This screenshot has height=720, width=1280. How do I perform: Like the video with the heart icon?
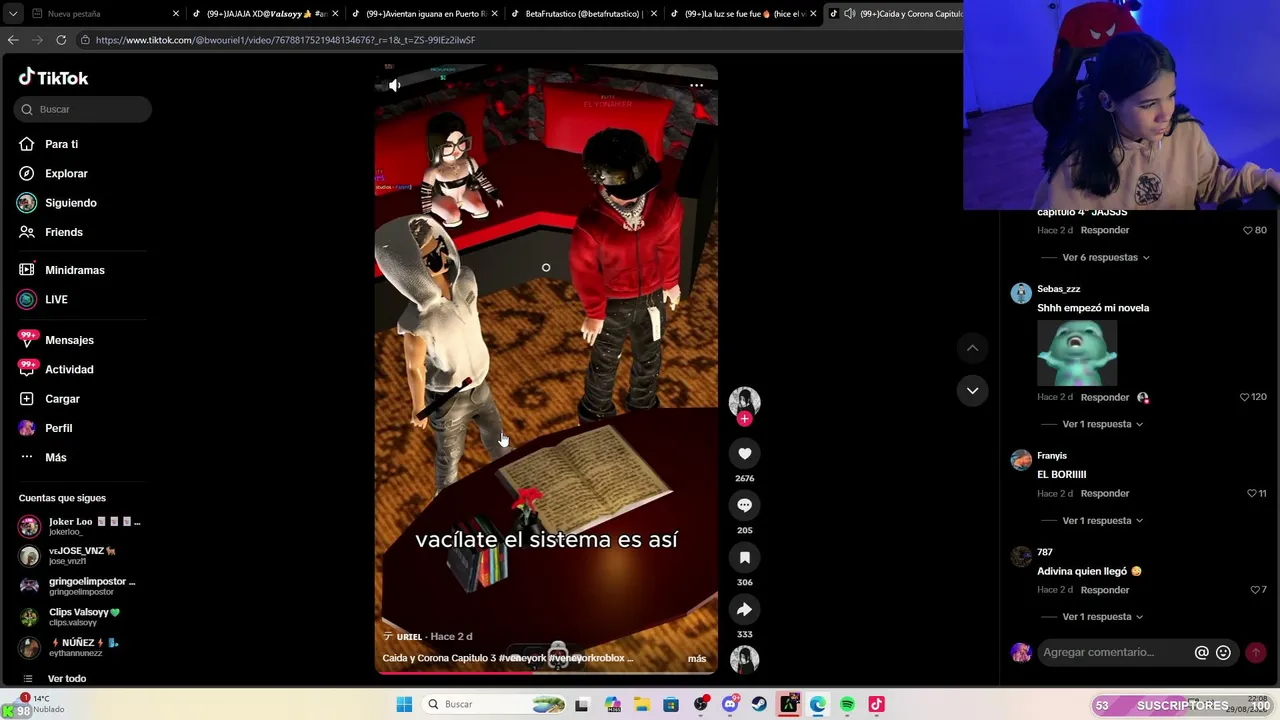(744, 454)
